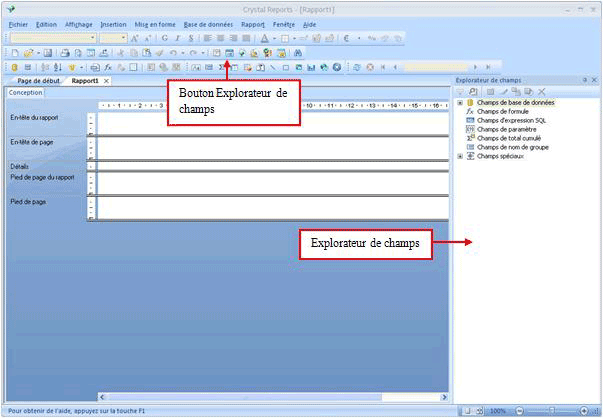Click the undo arrow icon
This screenshot has height=418, width=603.
(x=173, y=52)
